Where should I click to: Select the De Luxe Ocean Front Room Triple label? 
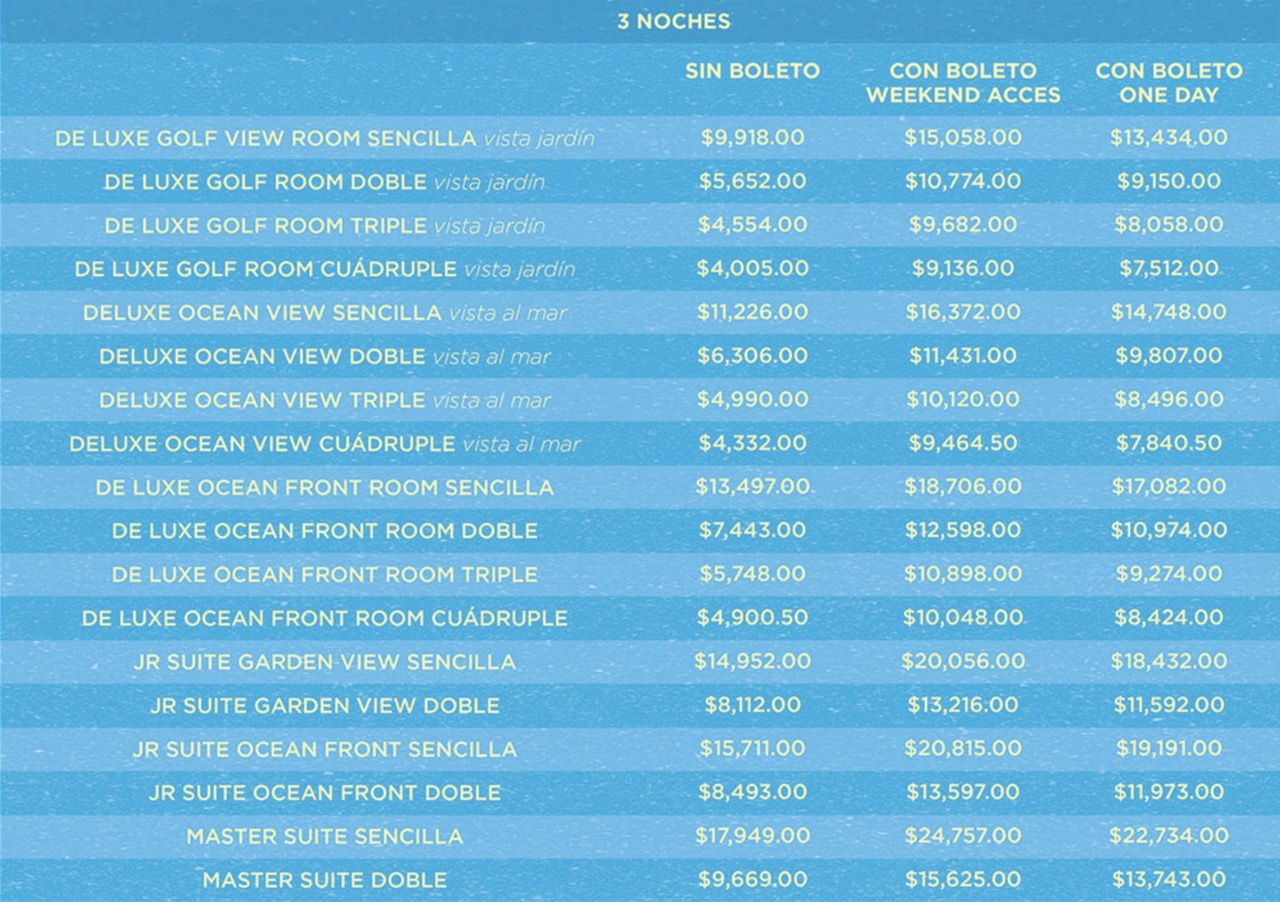tap(325, 574)
